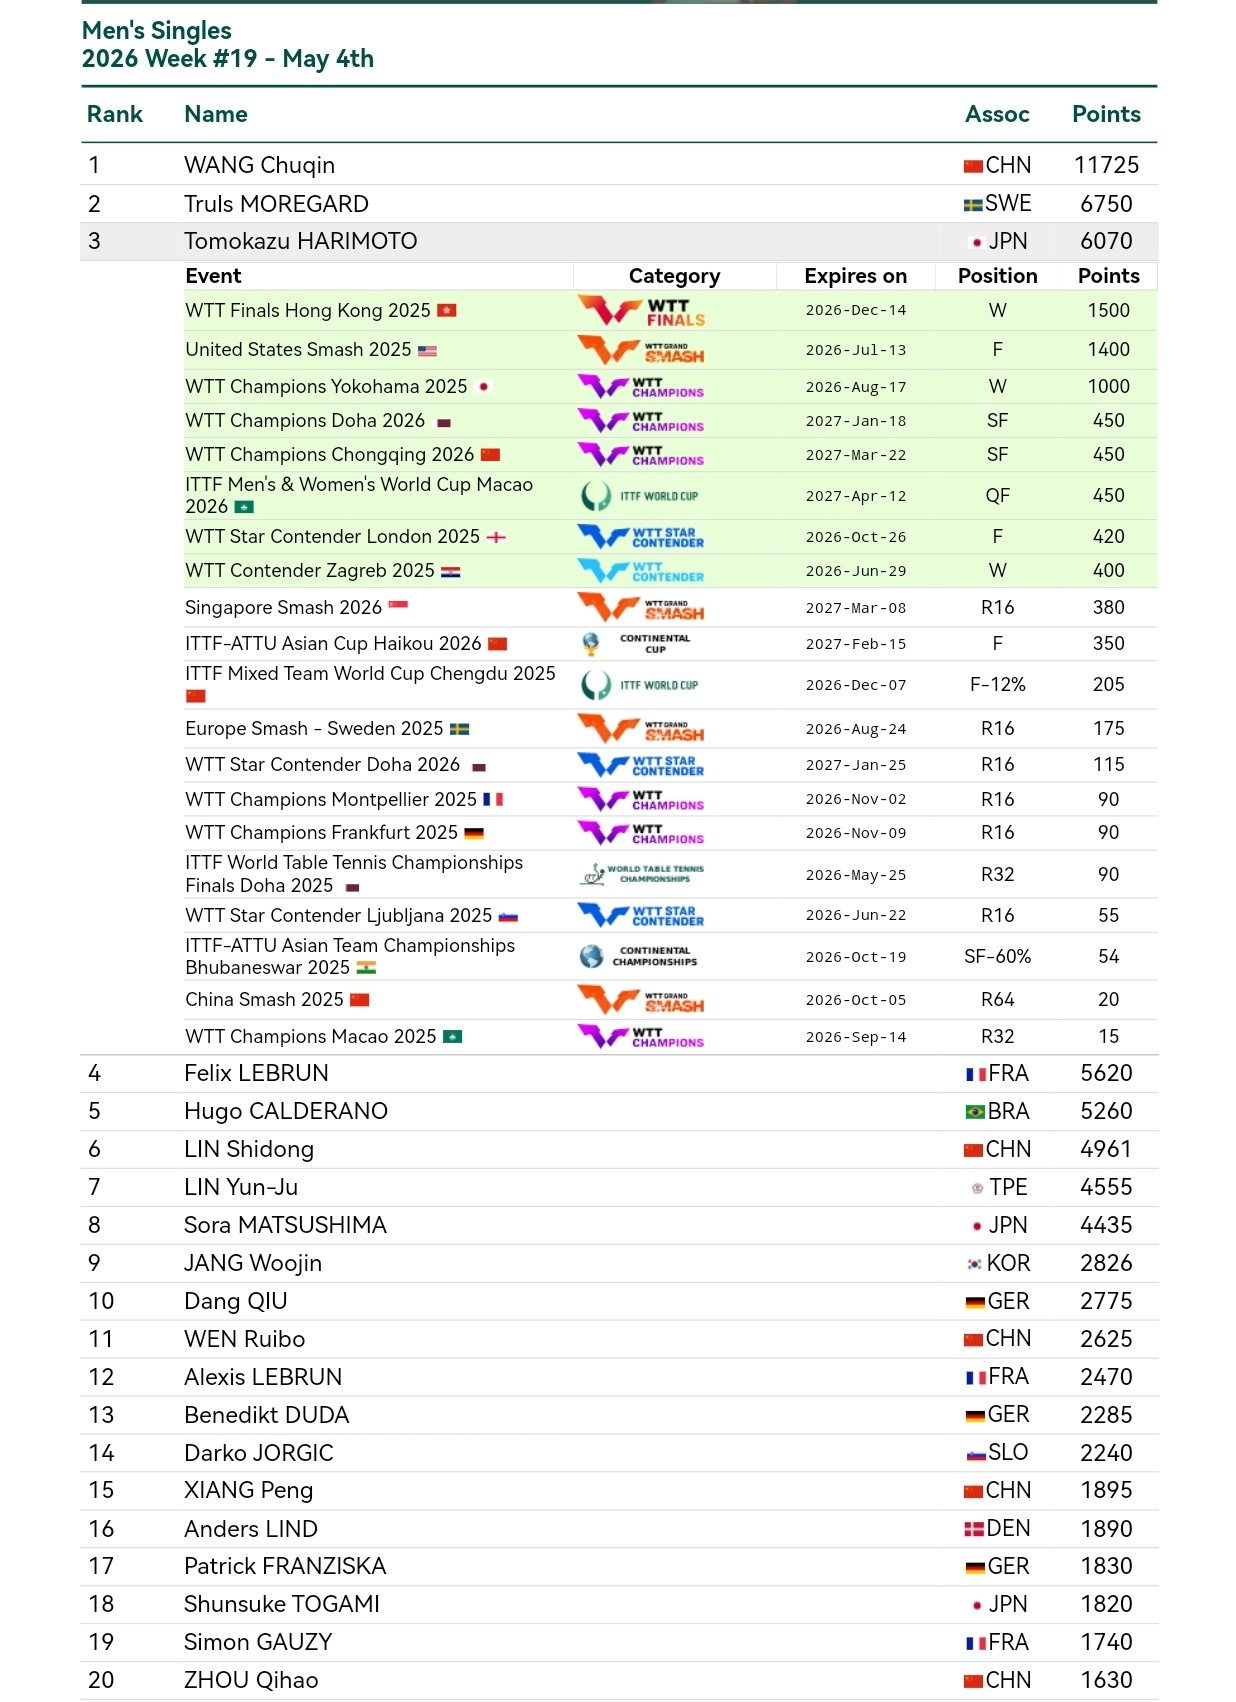Click Grand Smash logo in China Smash row
The height and width of the screenshot is (1702, 1236).
(641, 1000)
